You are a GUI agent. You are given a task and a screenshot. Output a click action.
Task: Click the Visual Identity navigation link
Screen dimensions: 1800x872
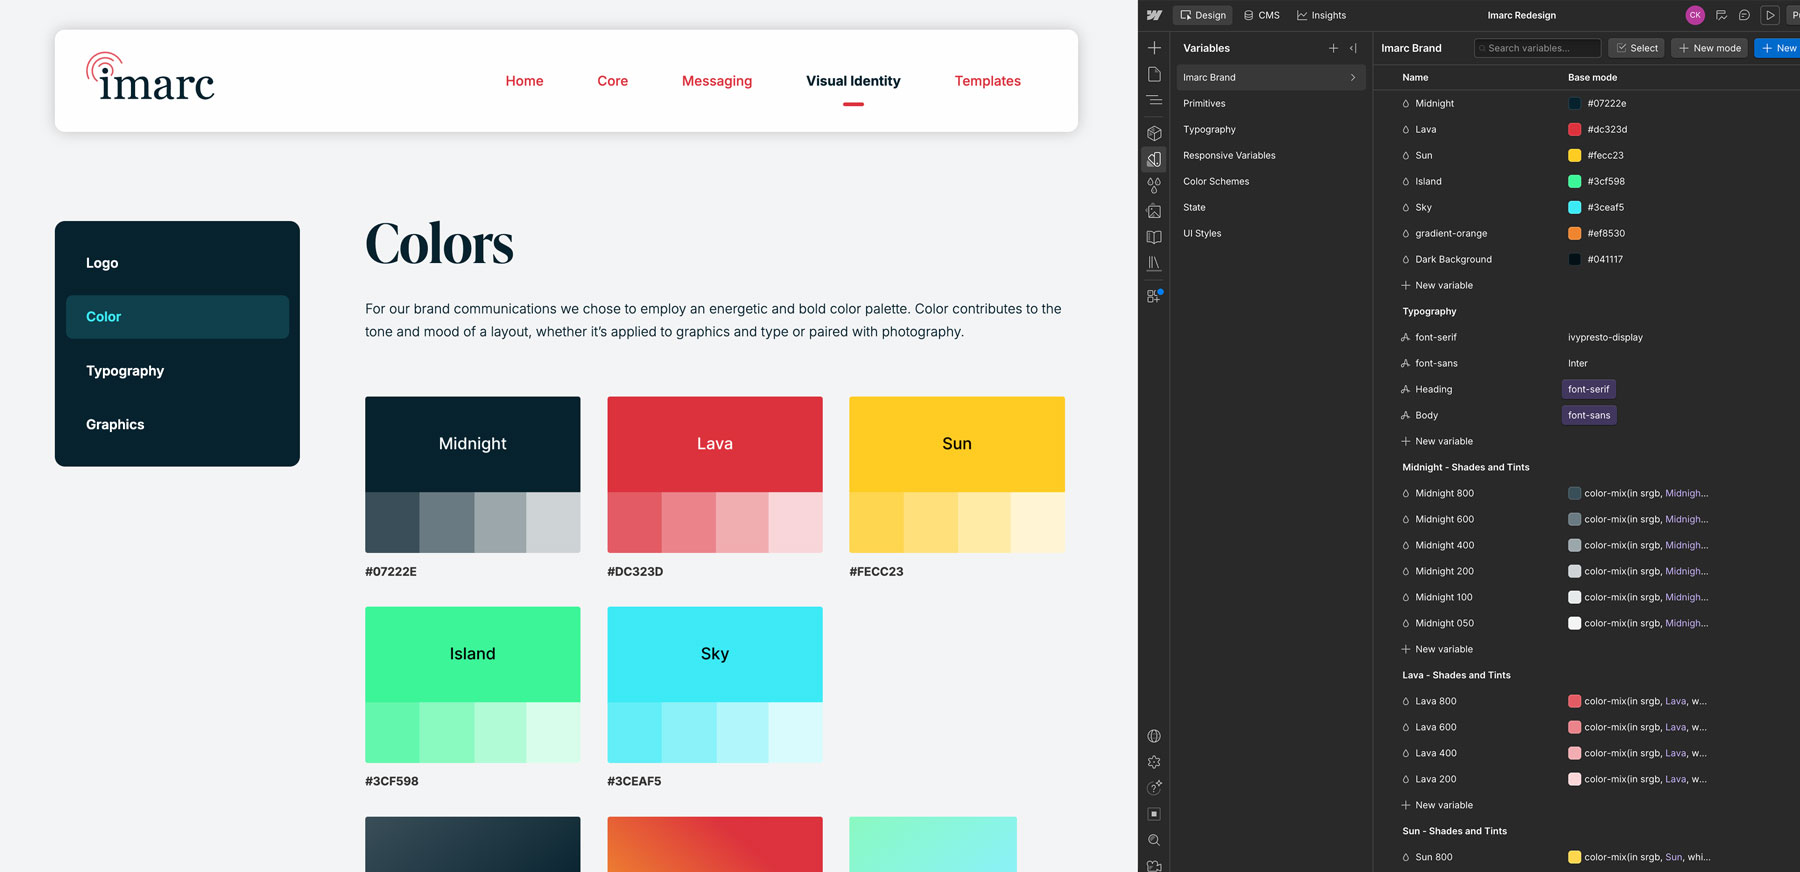(853, 81)
